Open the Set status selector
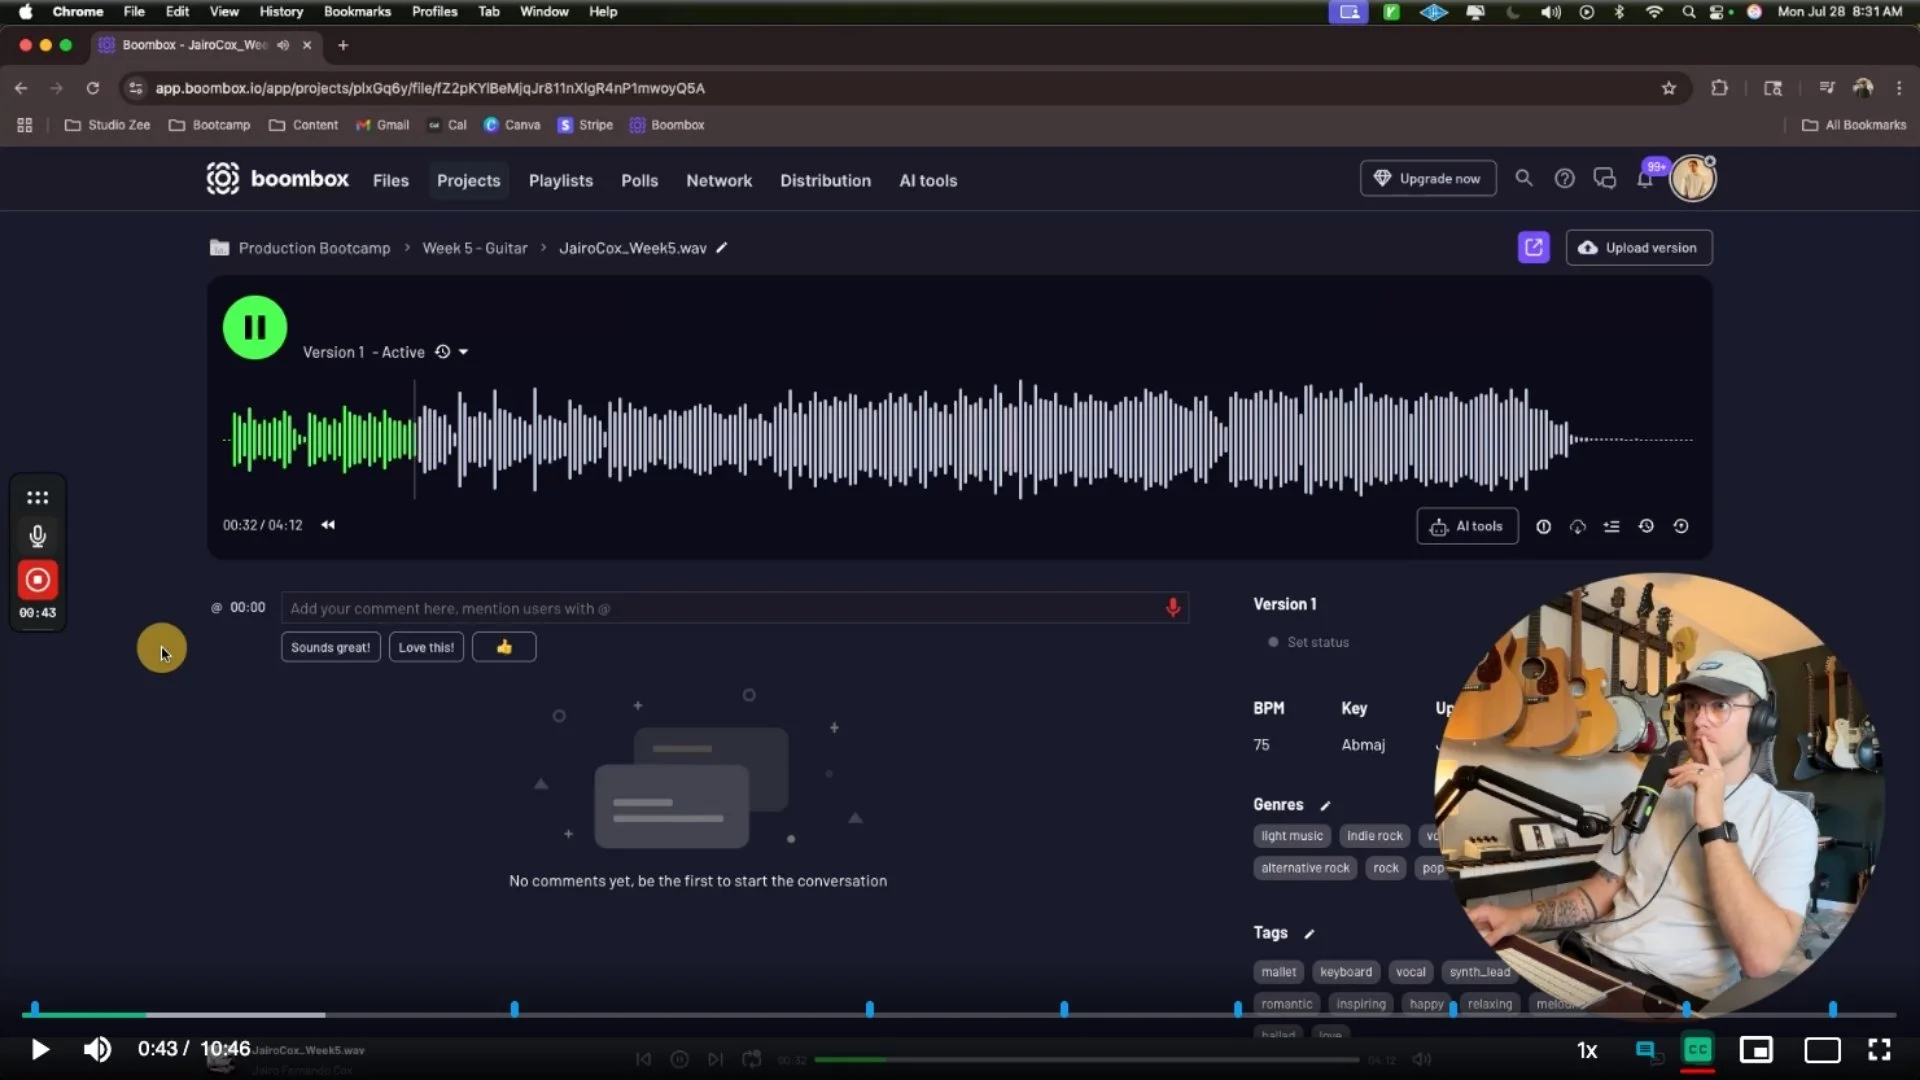This screenshot has height=1080, width=1920. coord(1308,642)
